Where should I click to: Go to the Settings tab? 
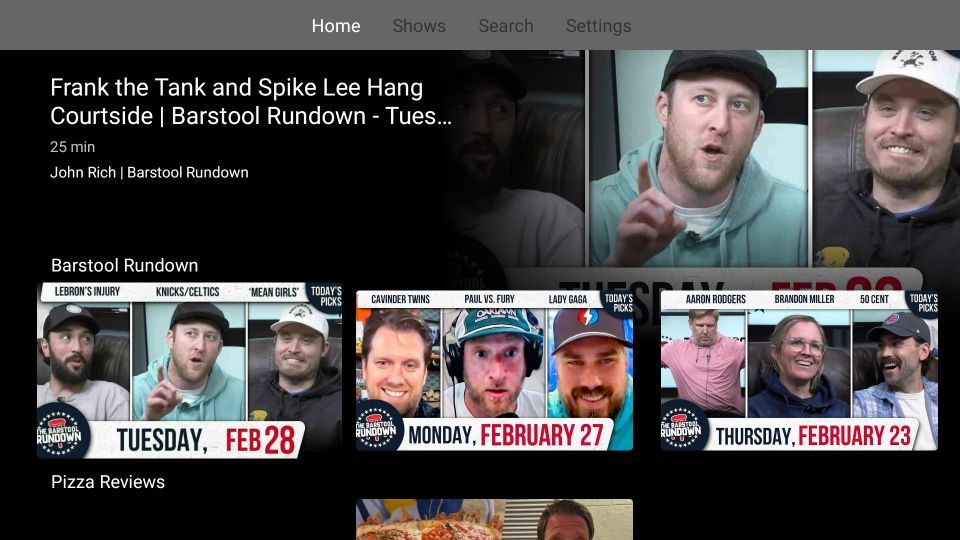[598, 26]
